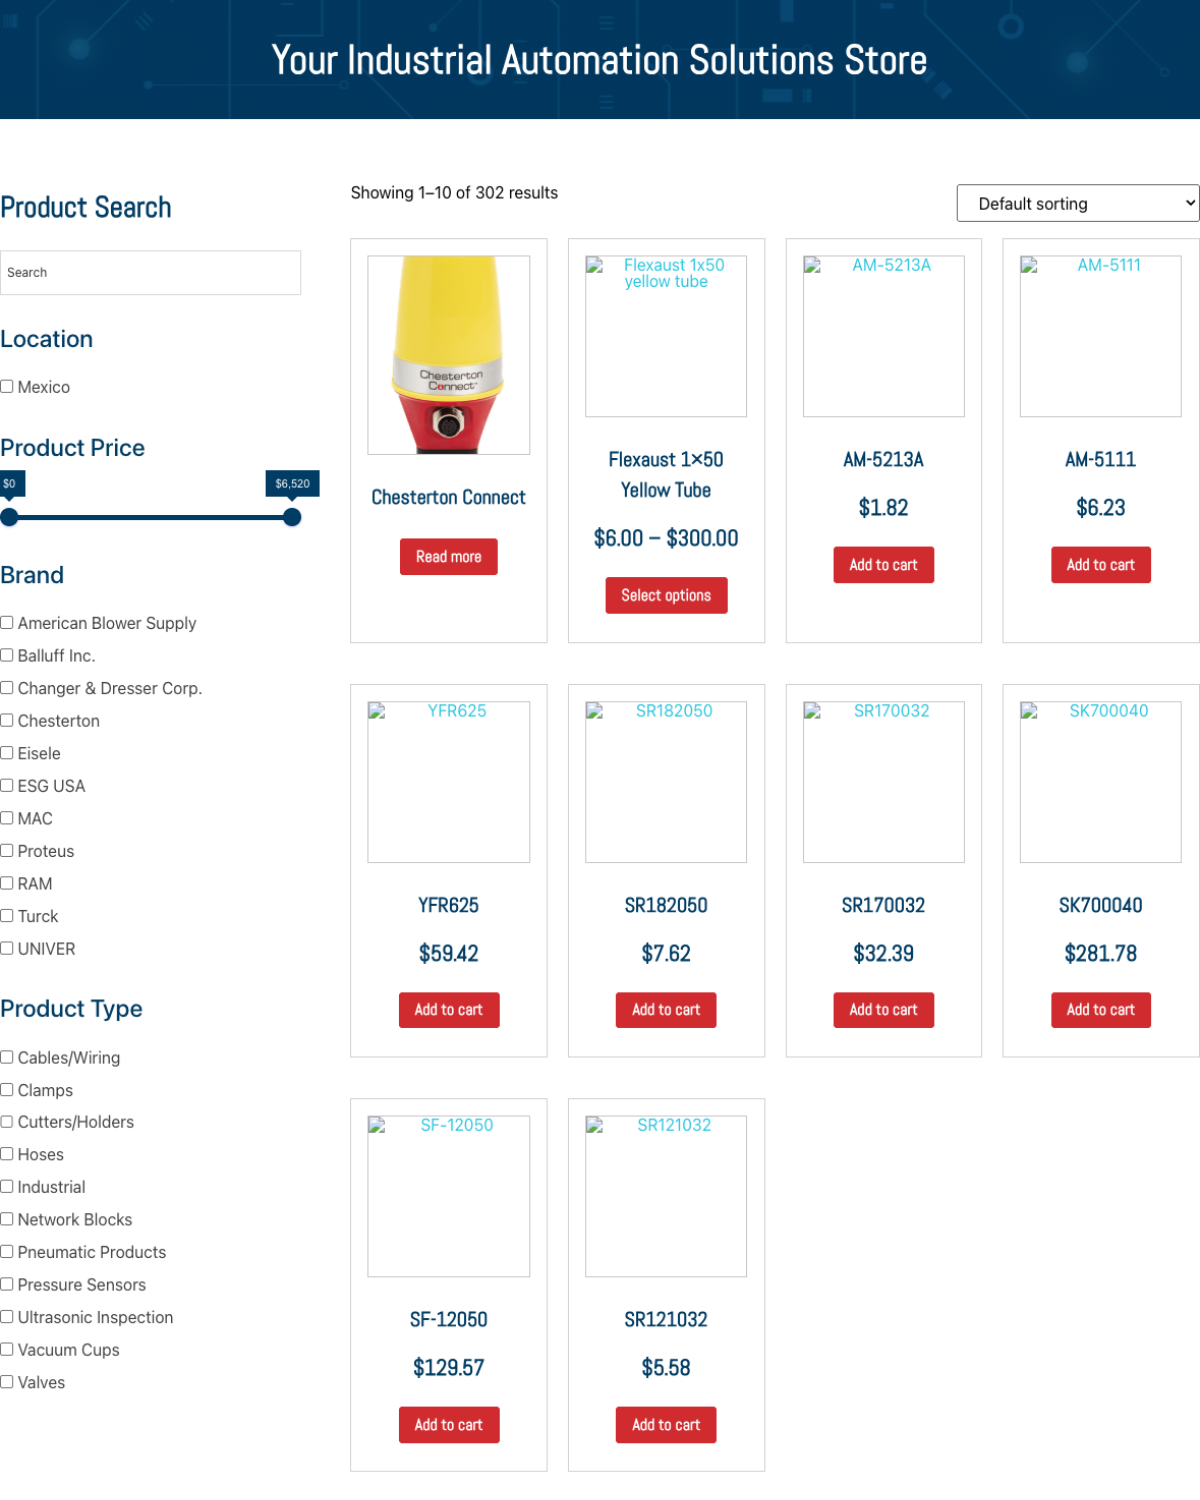Add AM-5213A to cart
Image resolution: width=1200 pixels, height=1500 pixels.
(883, 565)
